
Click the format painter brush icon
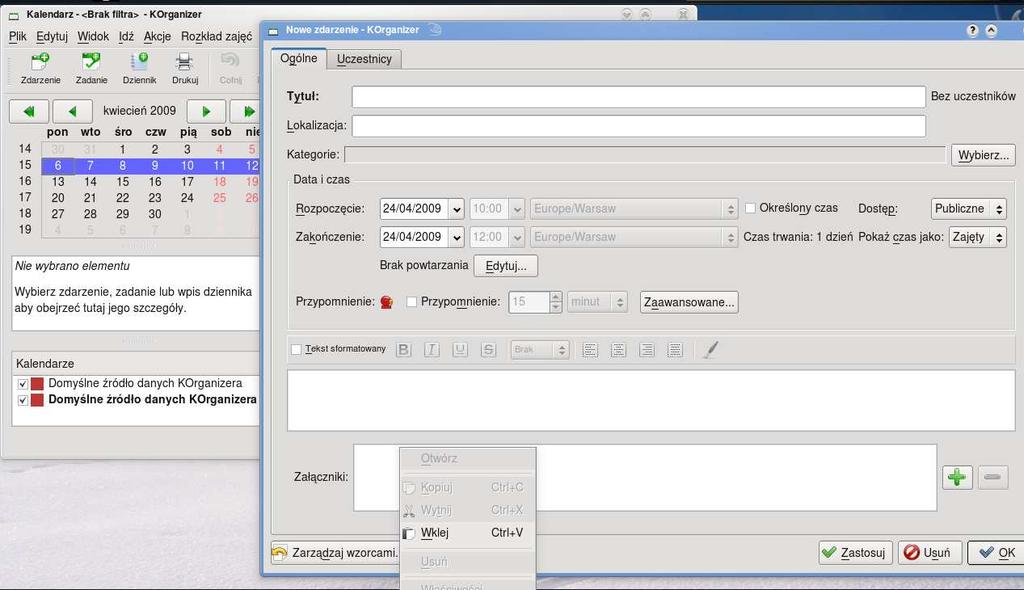[x=711, y=350]
